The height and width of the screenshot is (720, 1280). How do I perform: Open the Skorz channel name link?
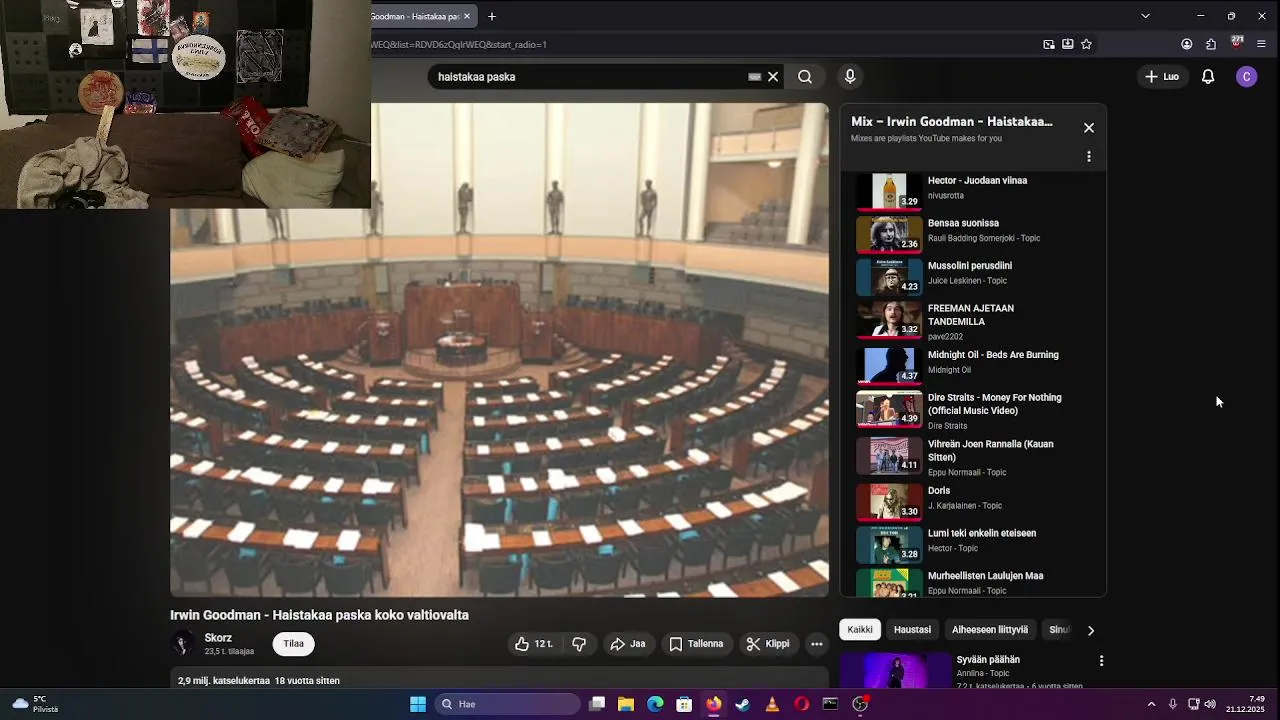coord(218,638)
